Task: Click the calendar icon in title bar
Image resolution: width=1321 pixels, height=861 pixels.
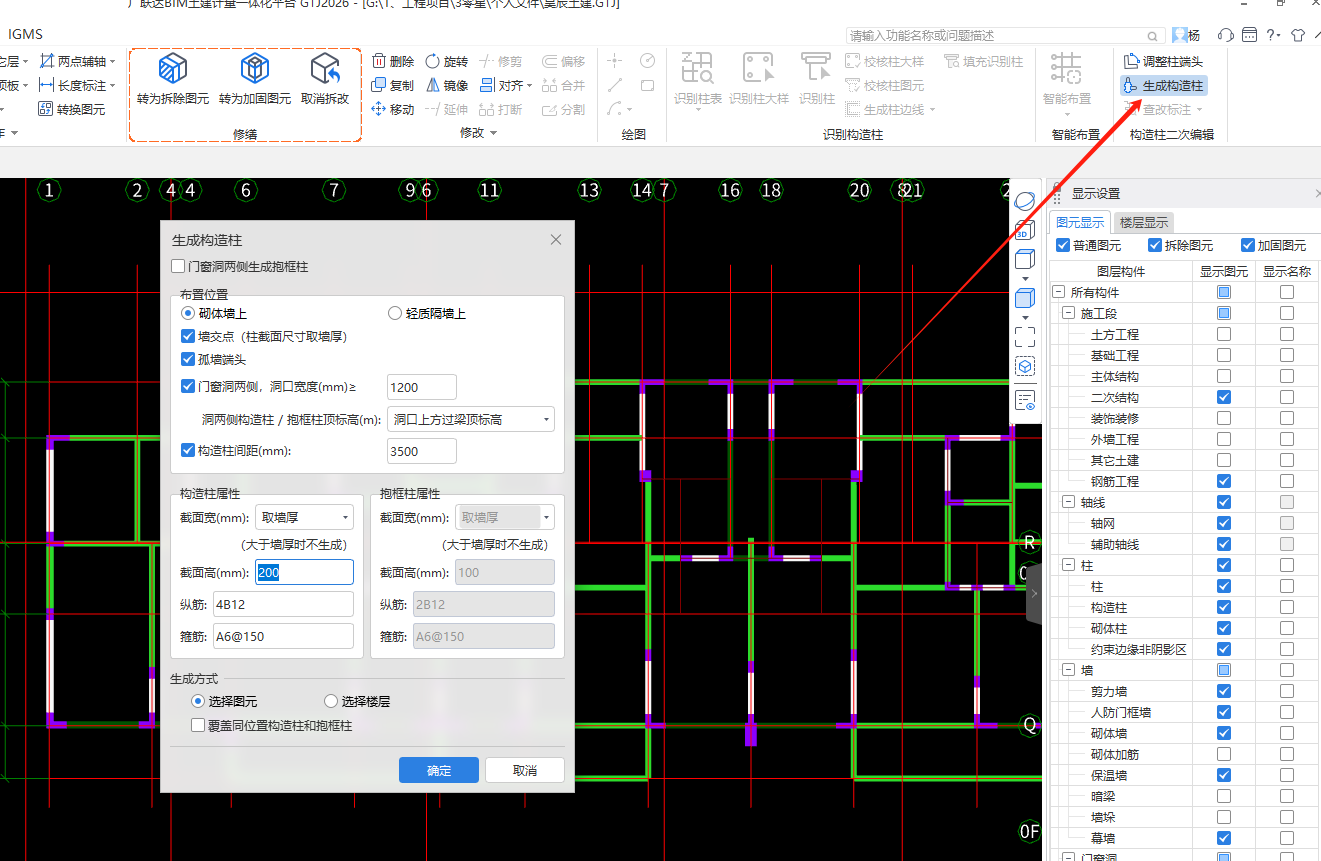Action: click(1249, 34)
